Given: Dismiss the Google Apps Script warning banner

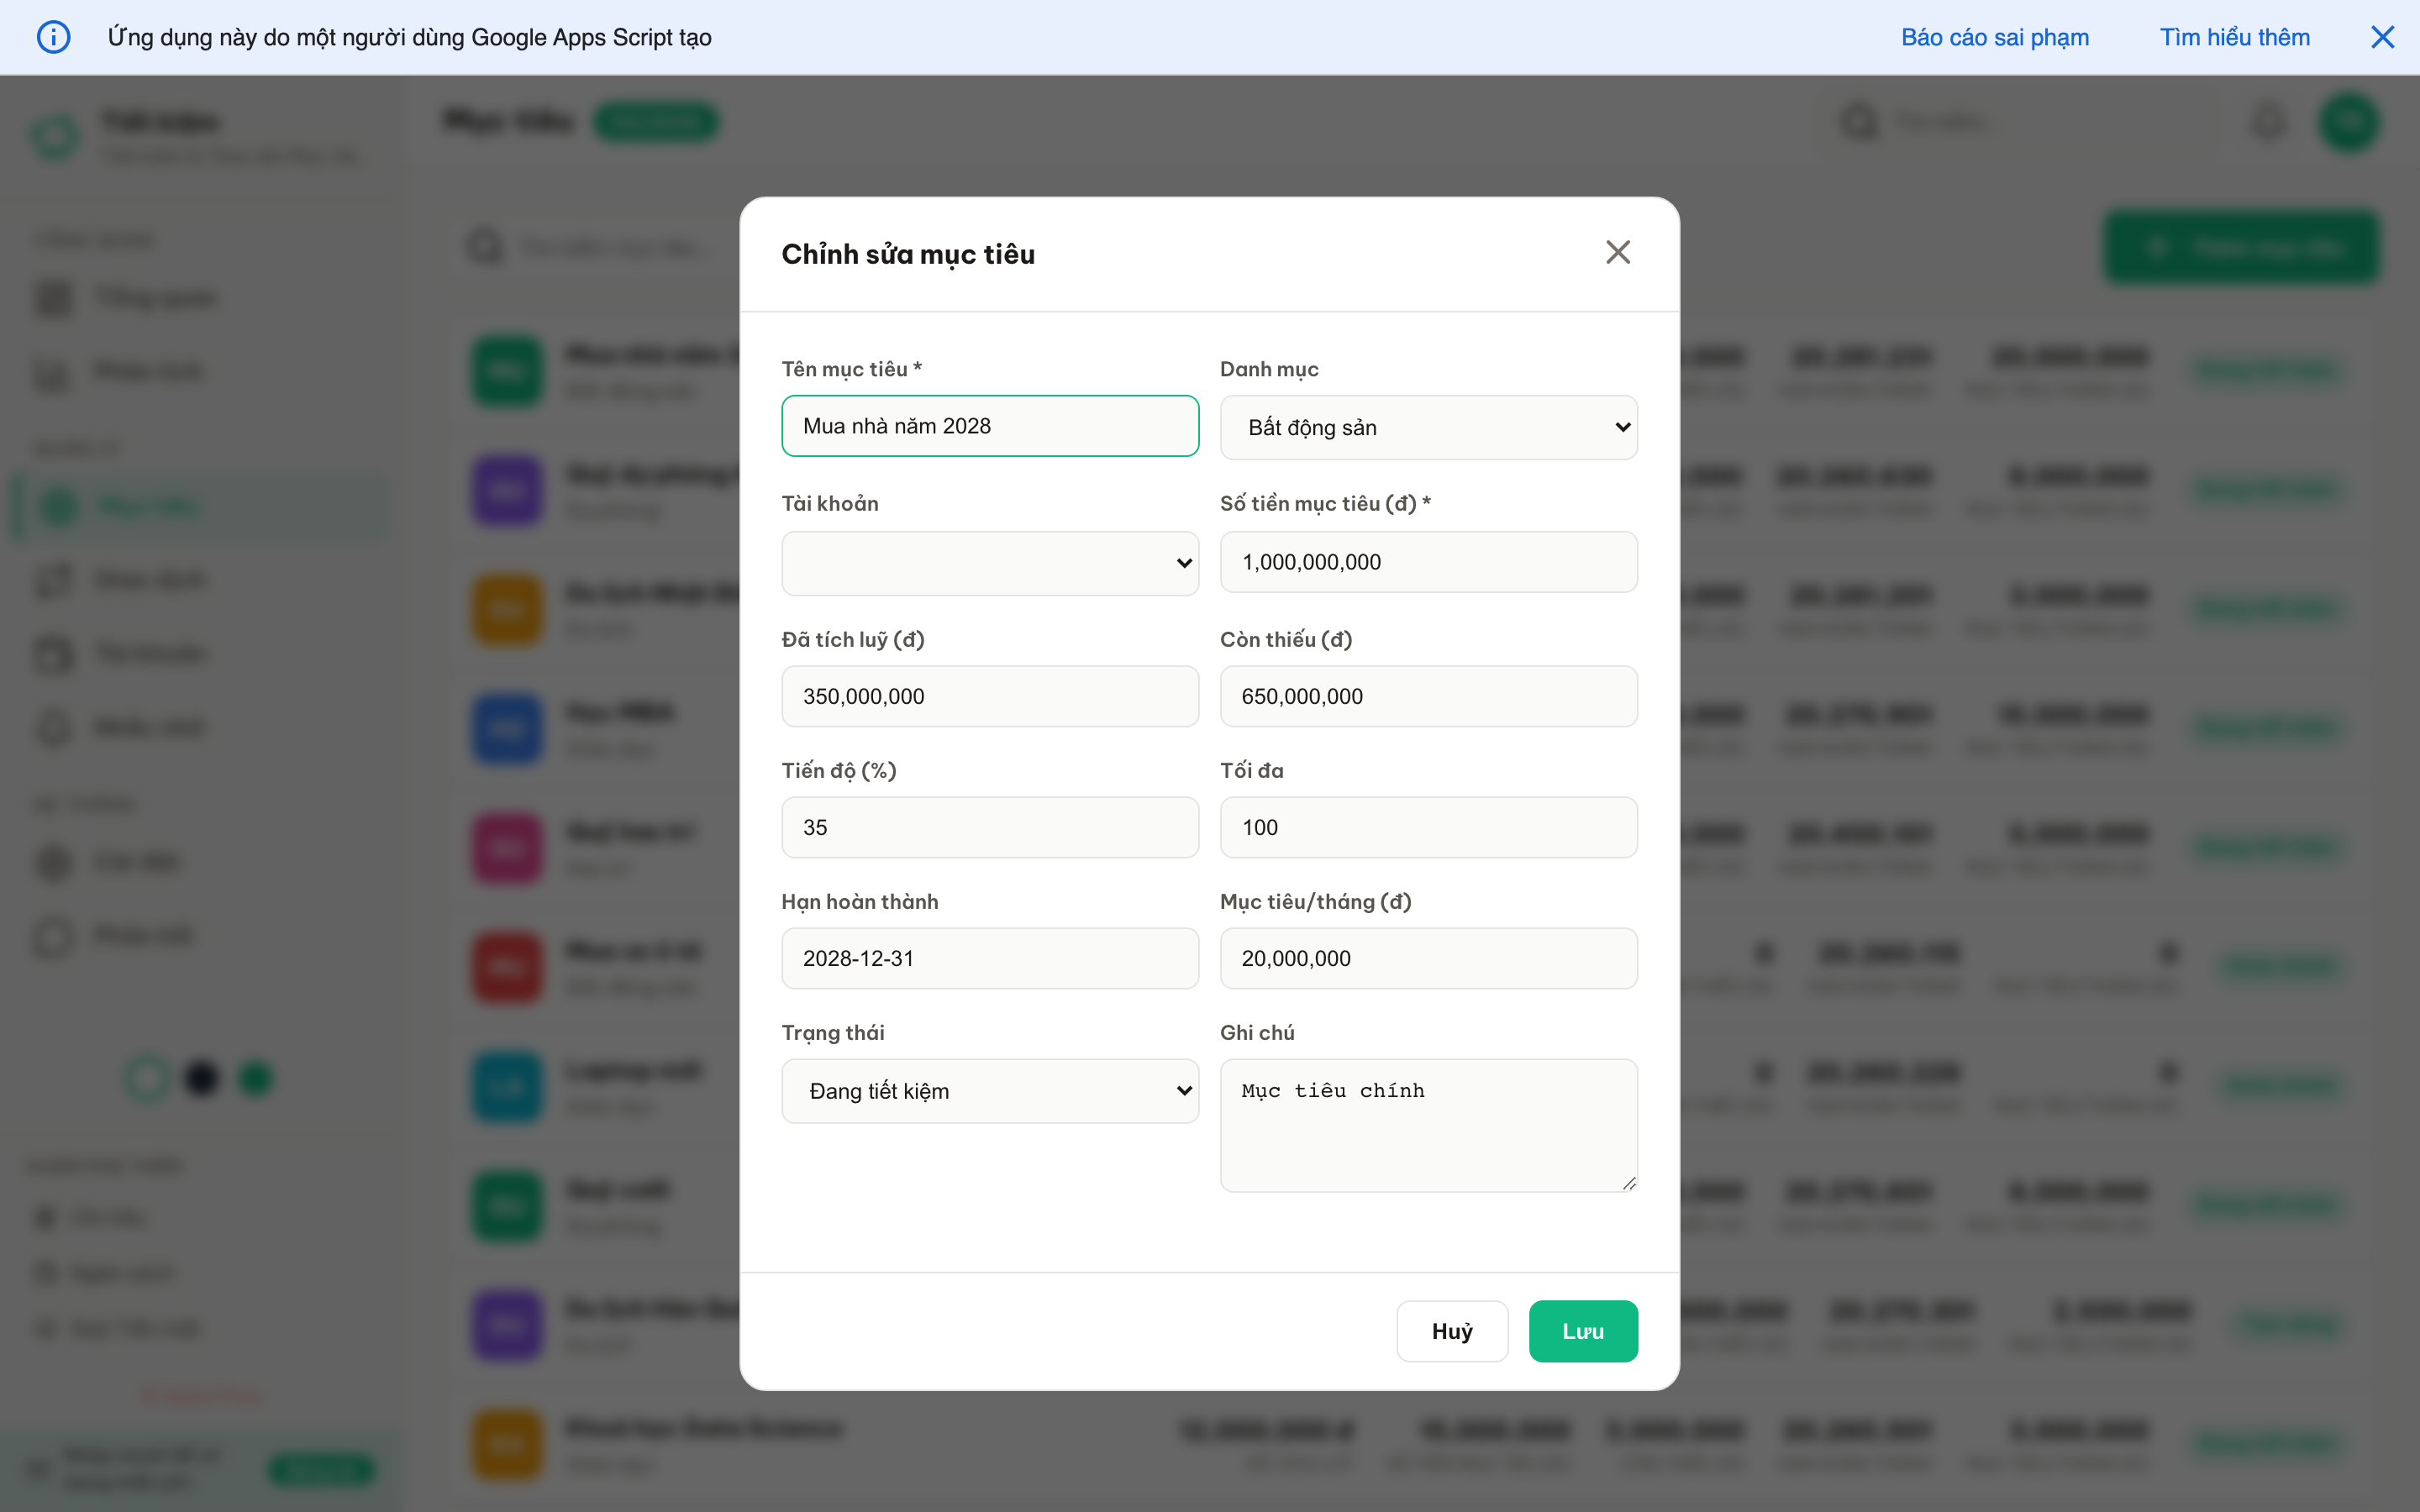Looking at the screenshot, I should 2384,37.
